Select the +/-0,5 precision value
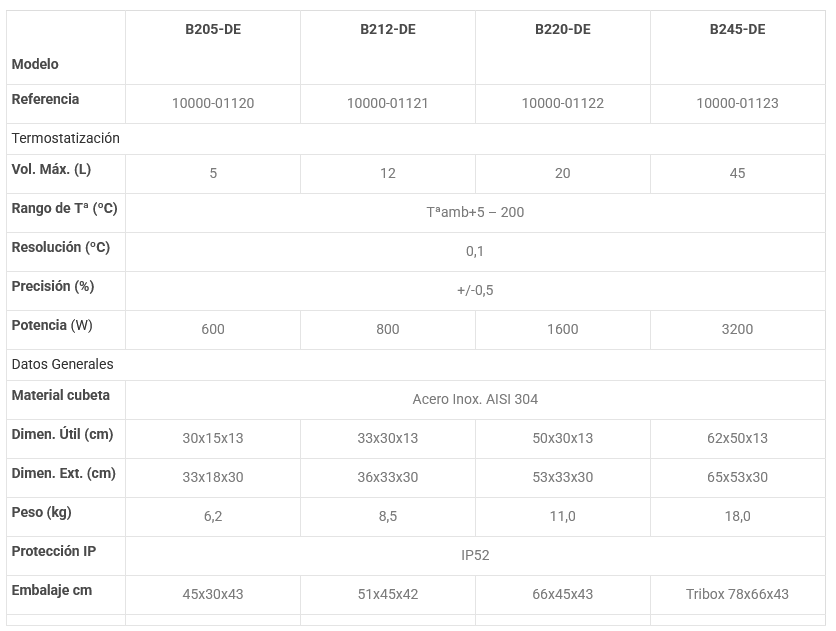Image resolution: width=836 pixels, height=631 pixels. coord(475,290)
